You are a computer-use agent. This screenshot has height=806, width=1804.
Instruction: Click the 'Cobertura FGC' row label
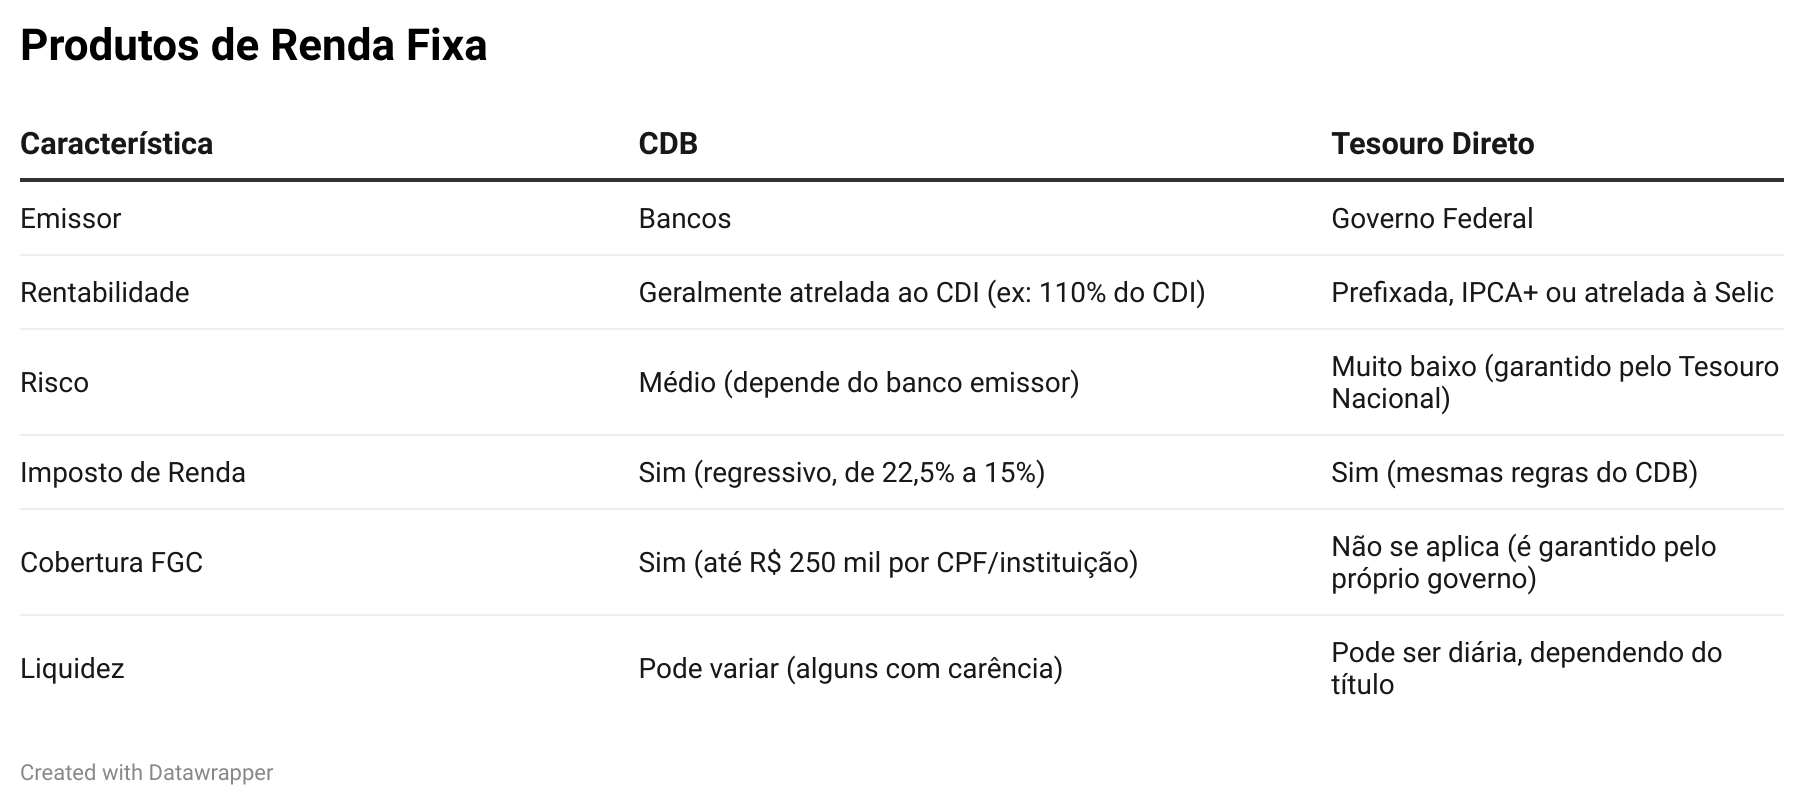point(111,563)
